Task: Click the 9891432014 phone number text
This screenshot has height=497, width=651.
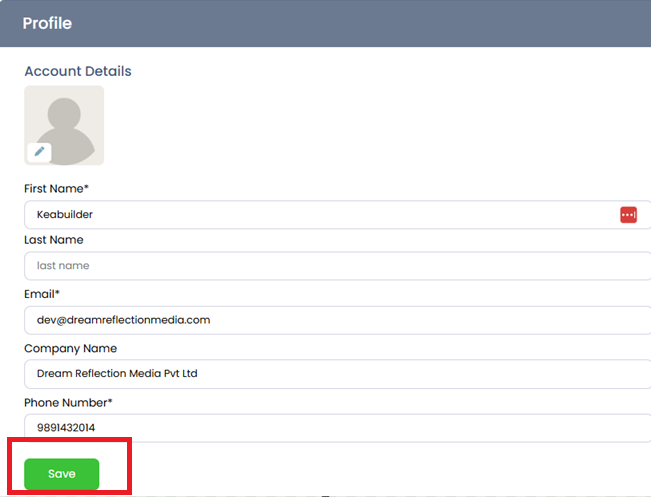Action: pyautogui.click(x=65, y=428)
